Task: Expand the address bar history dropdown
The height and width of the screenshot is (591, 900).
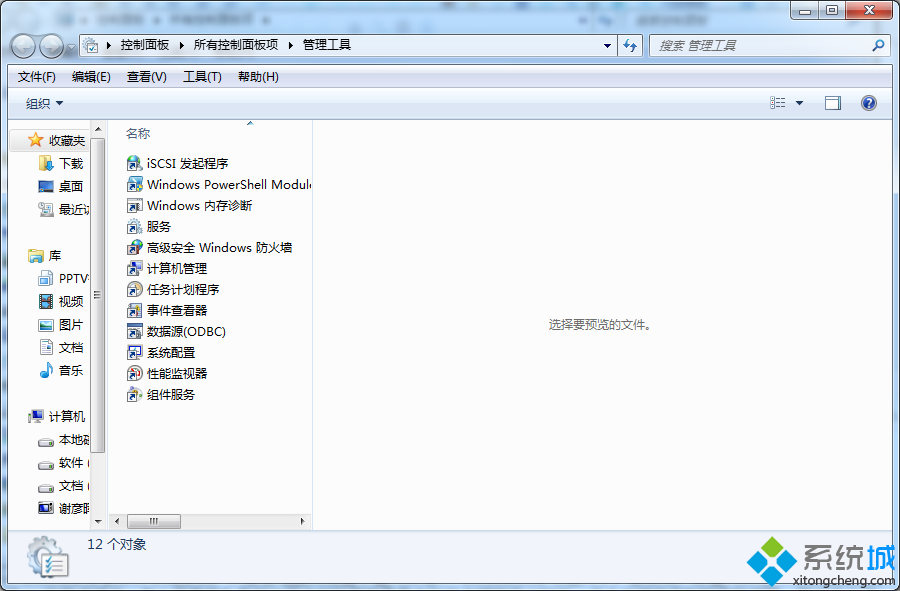Action: click(x=607, y=45)
